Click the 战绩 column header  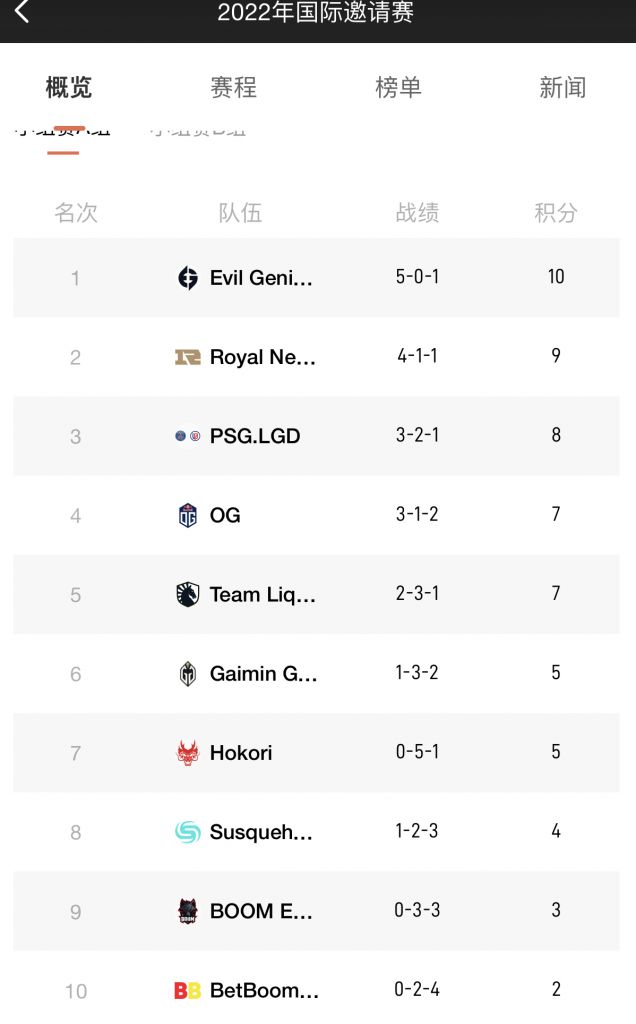click(417, 213)
